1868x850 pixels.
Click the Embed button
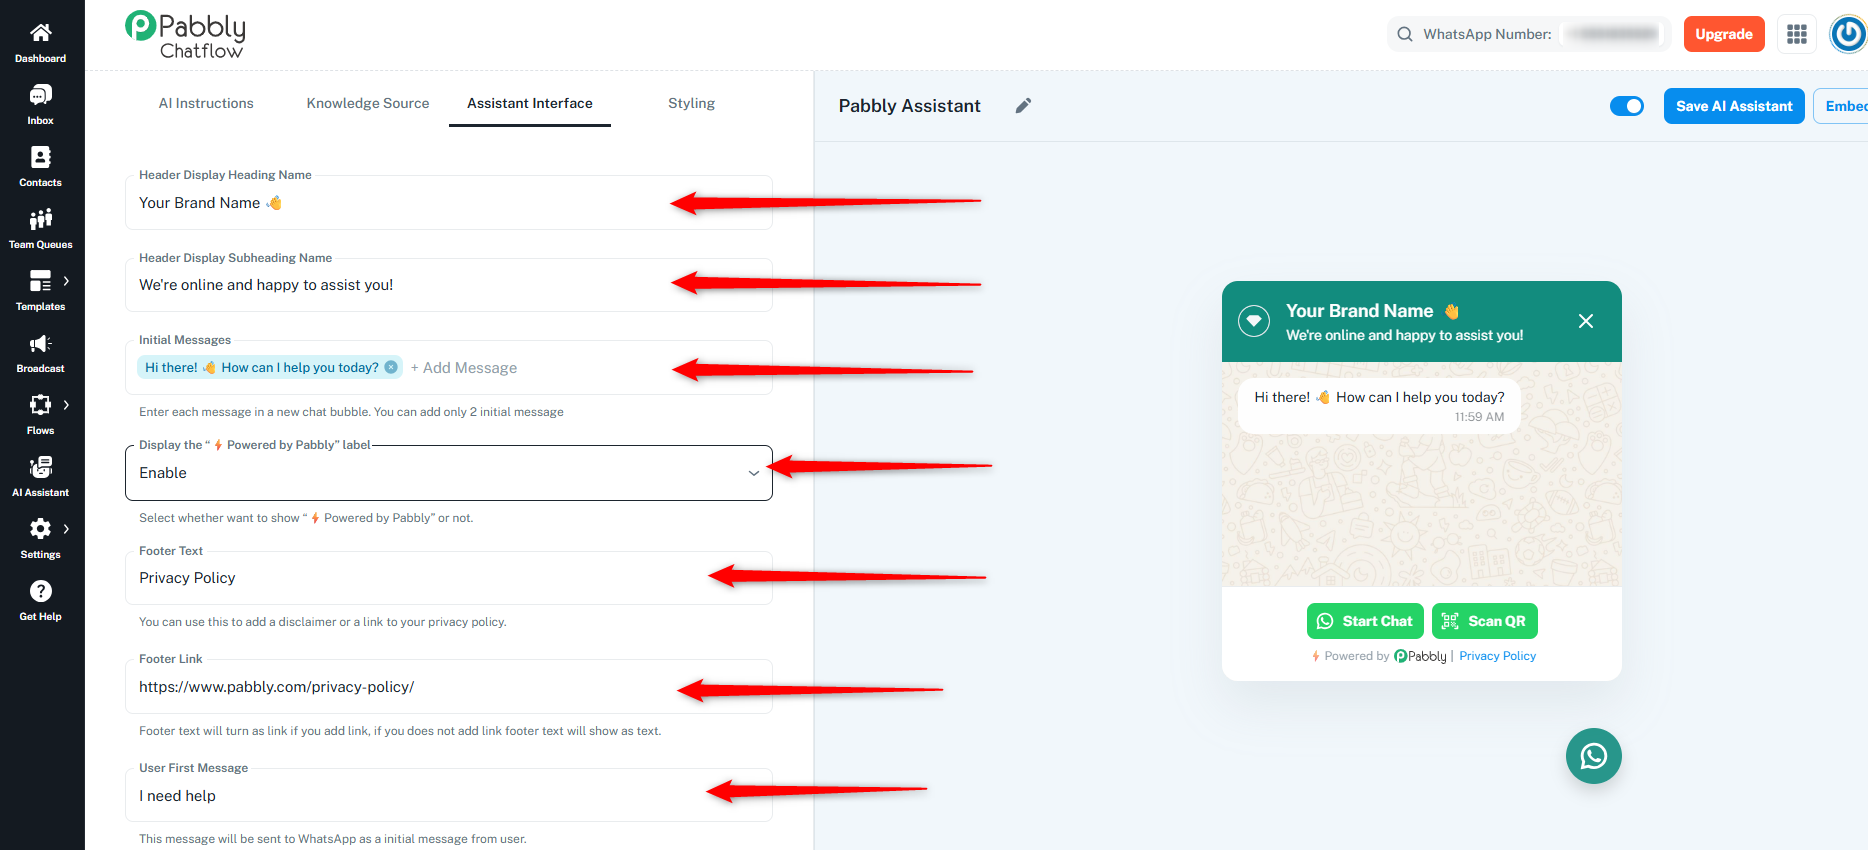[x=1842, y=106]
